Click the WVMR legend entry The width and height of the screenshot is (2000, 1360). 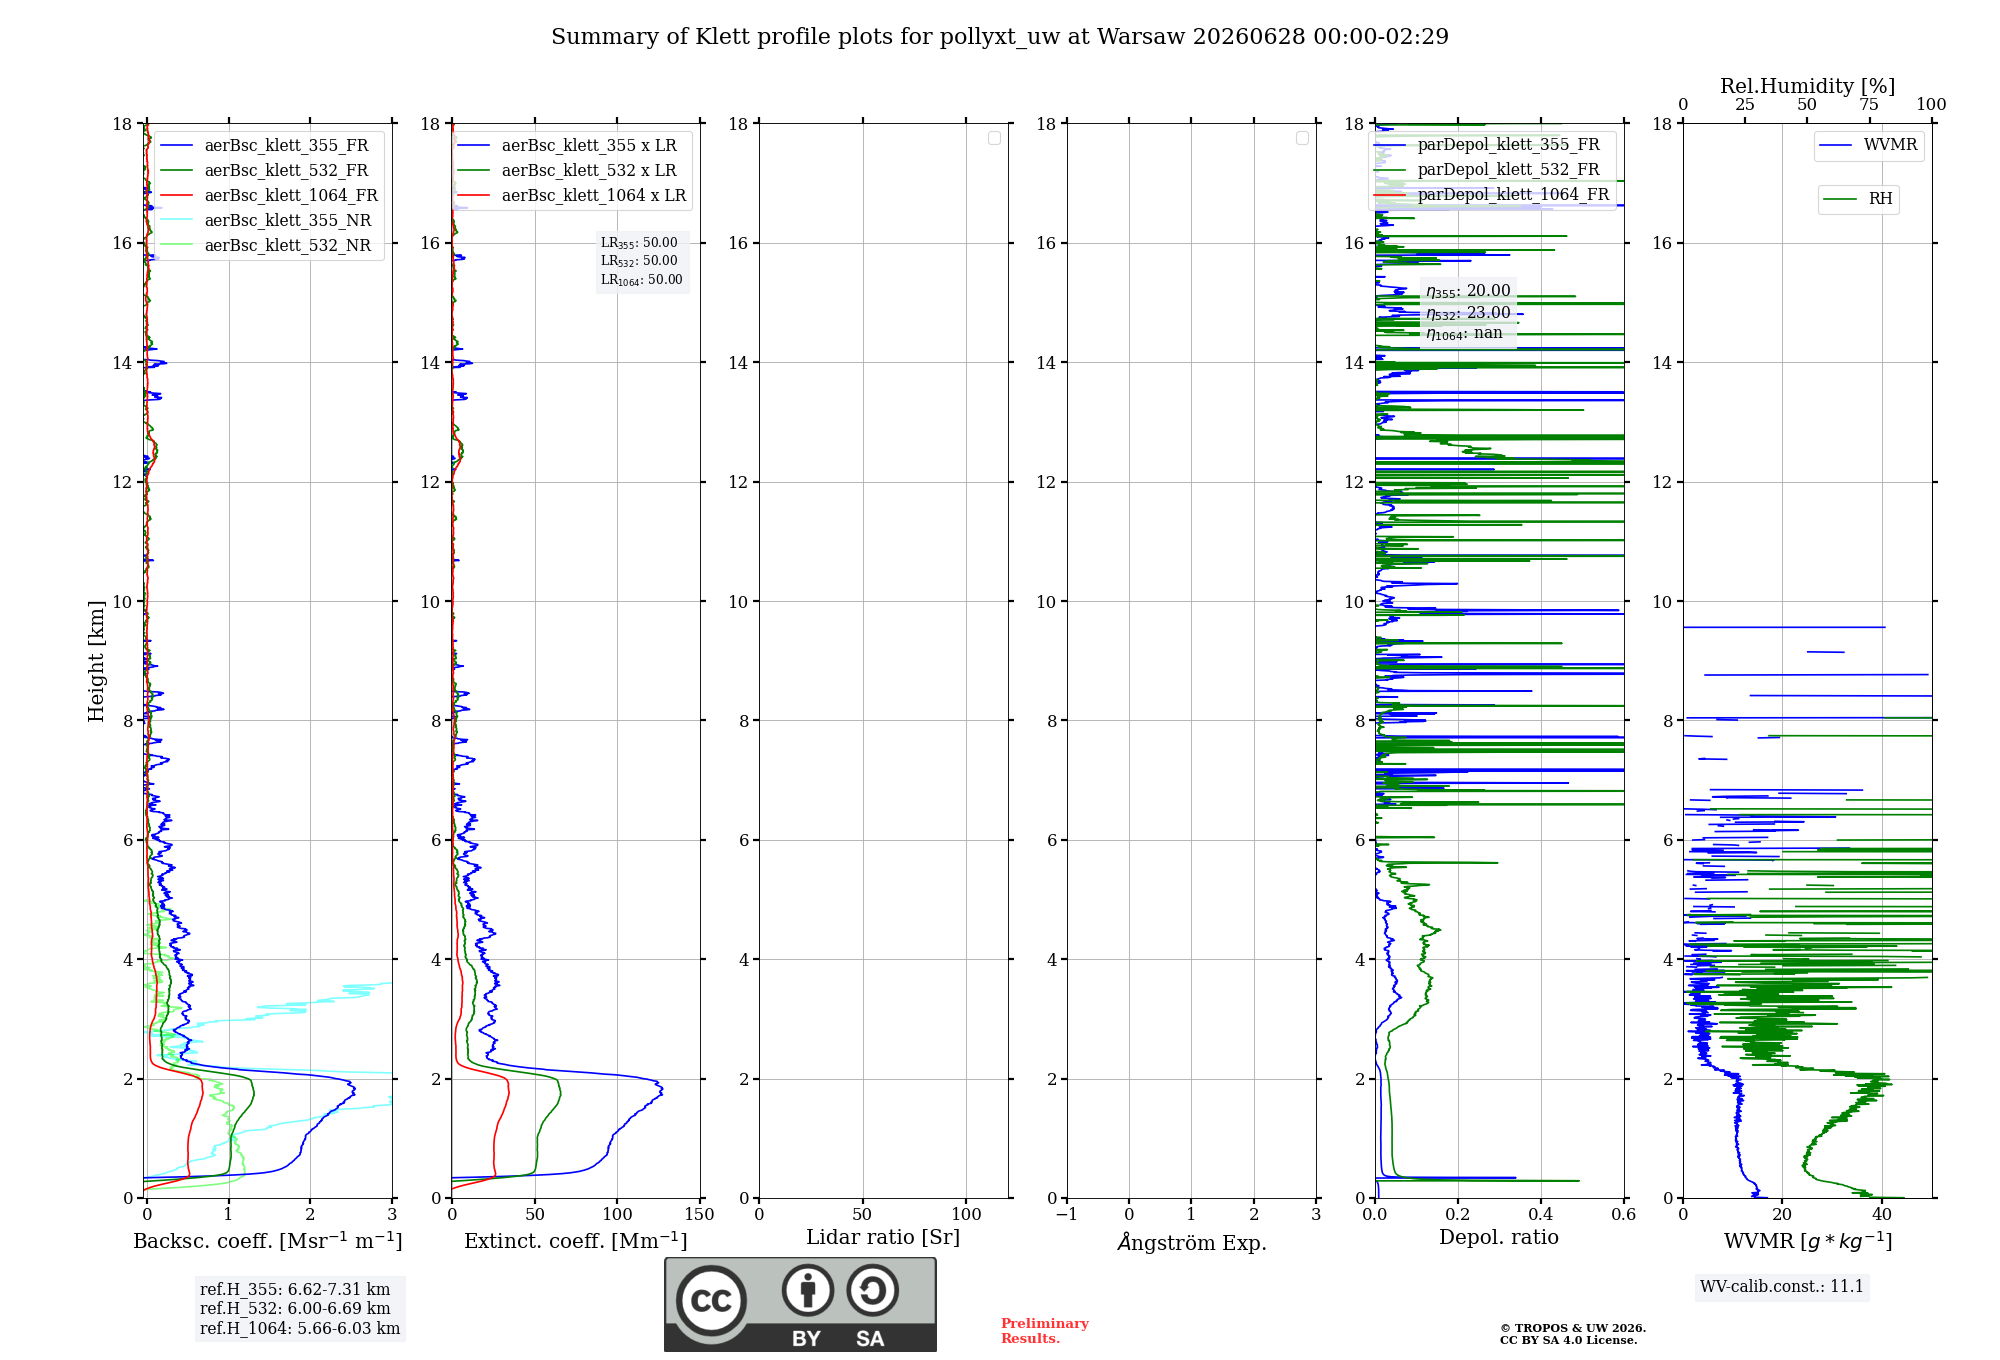pos(1868,145)
